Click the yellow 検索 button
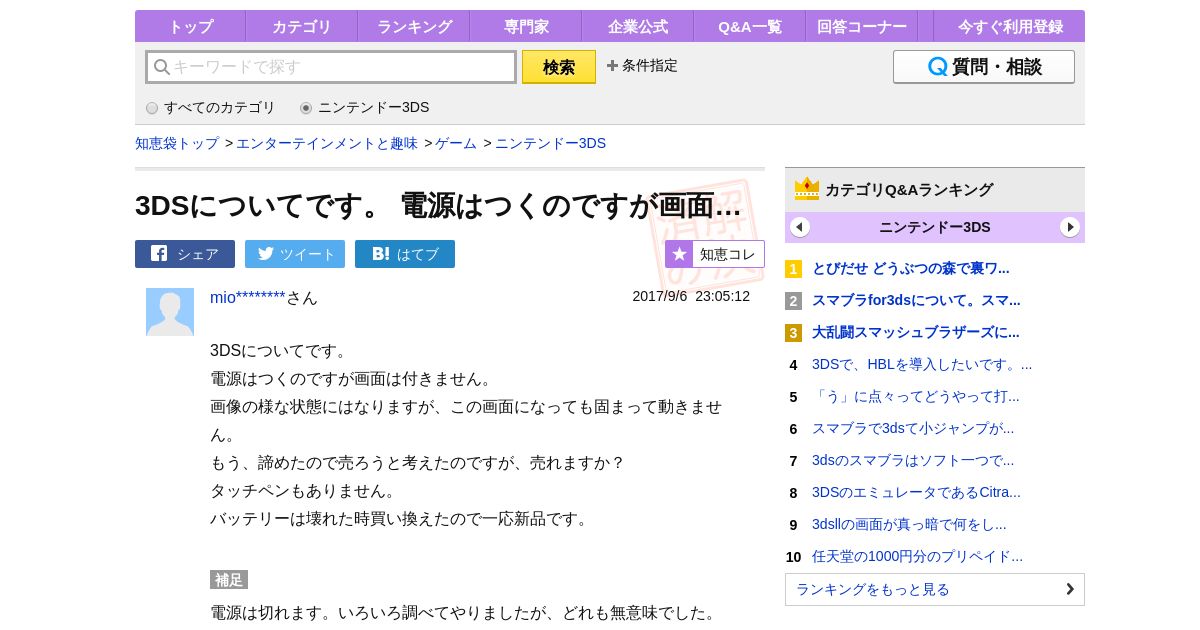The width and height of the screenshot is (1200, 630). 559,67
